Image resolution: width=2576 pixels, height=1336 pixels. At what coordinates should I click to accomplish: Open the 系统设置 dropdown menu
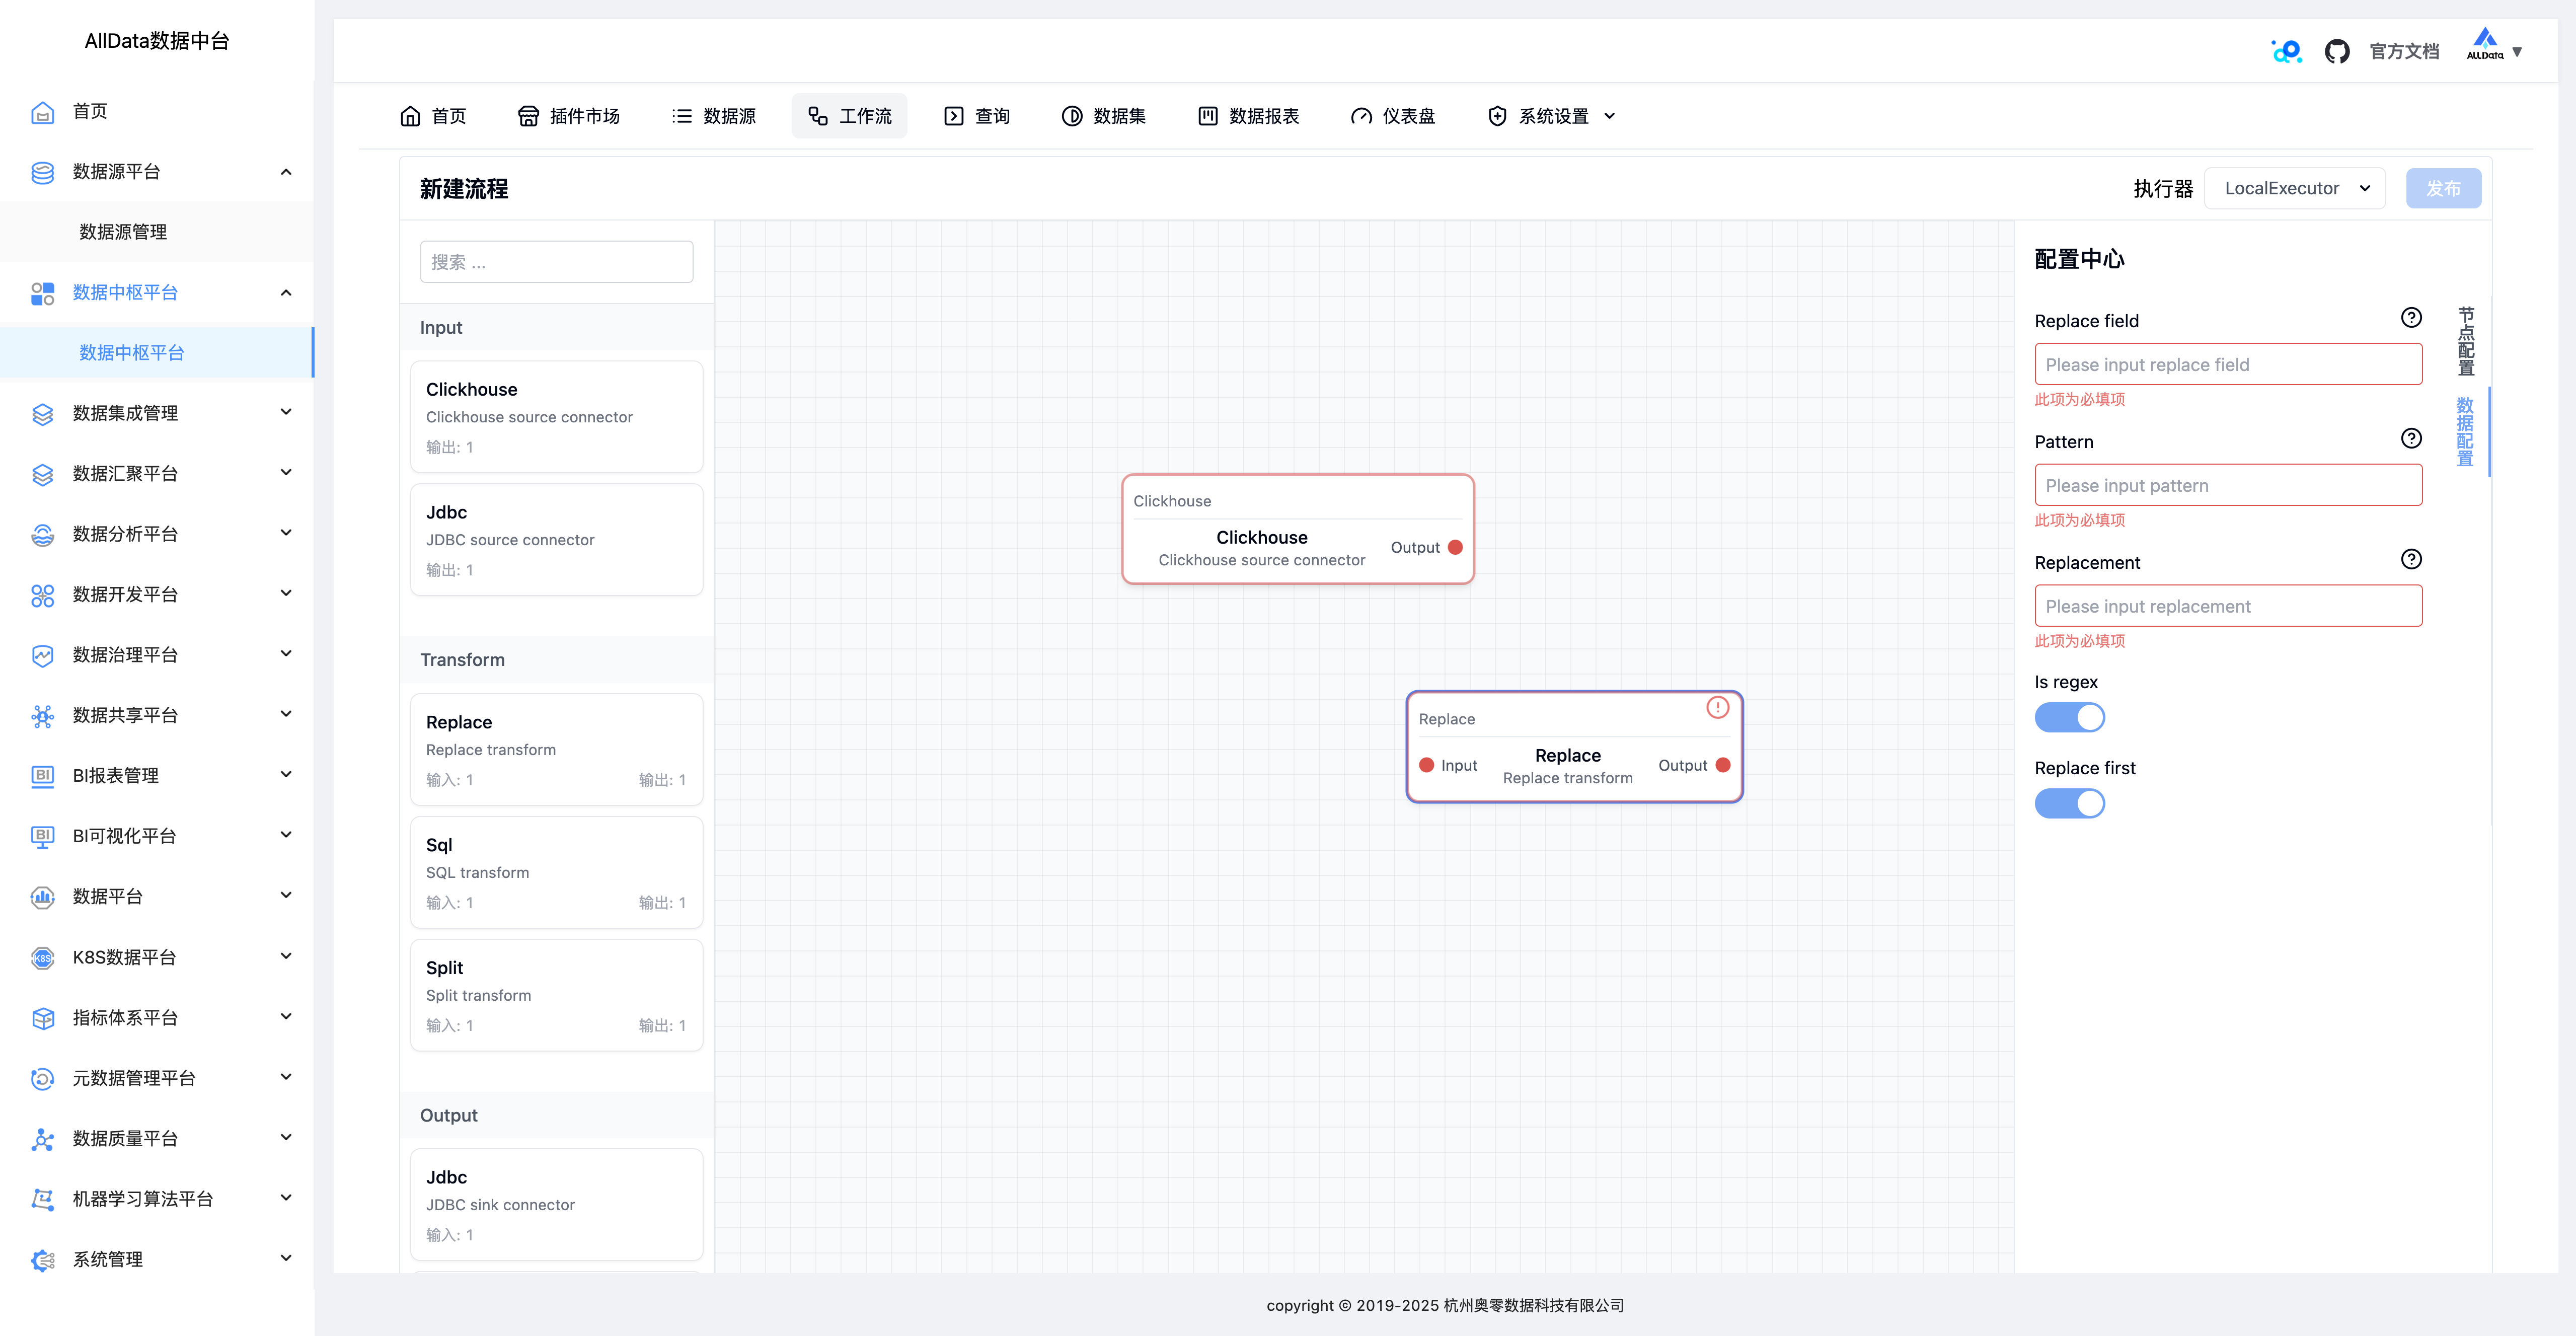(x=1551, y=116)
